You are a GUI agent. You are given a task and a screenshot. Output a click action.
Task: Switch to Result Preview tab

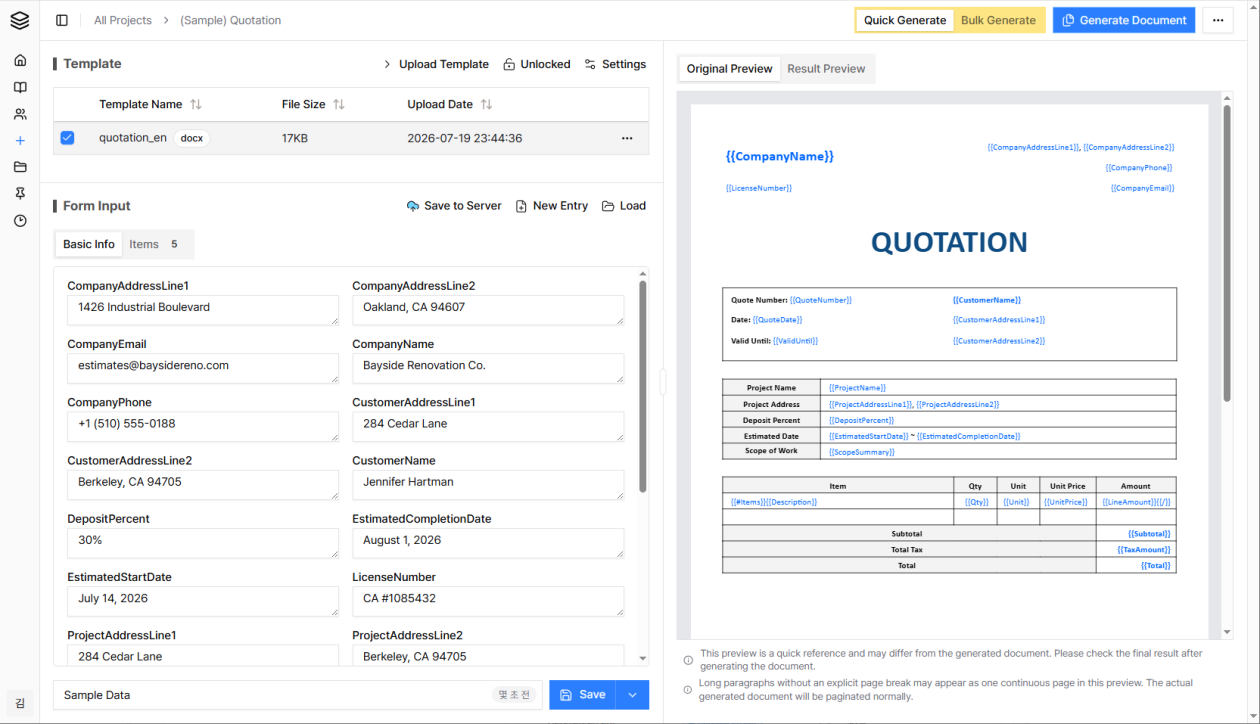[826, 69]
